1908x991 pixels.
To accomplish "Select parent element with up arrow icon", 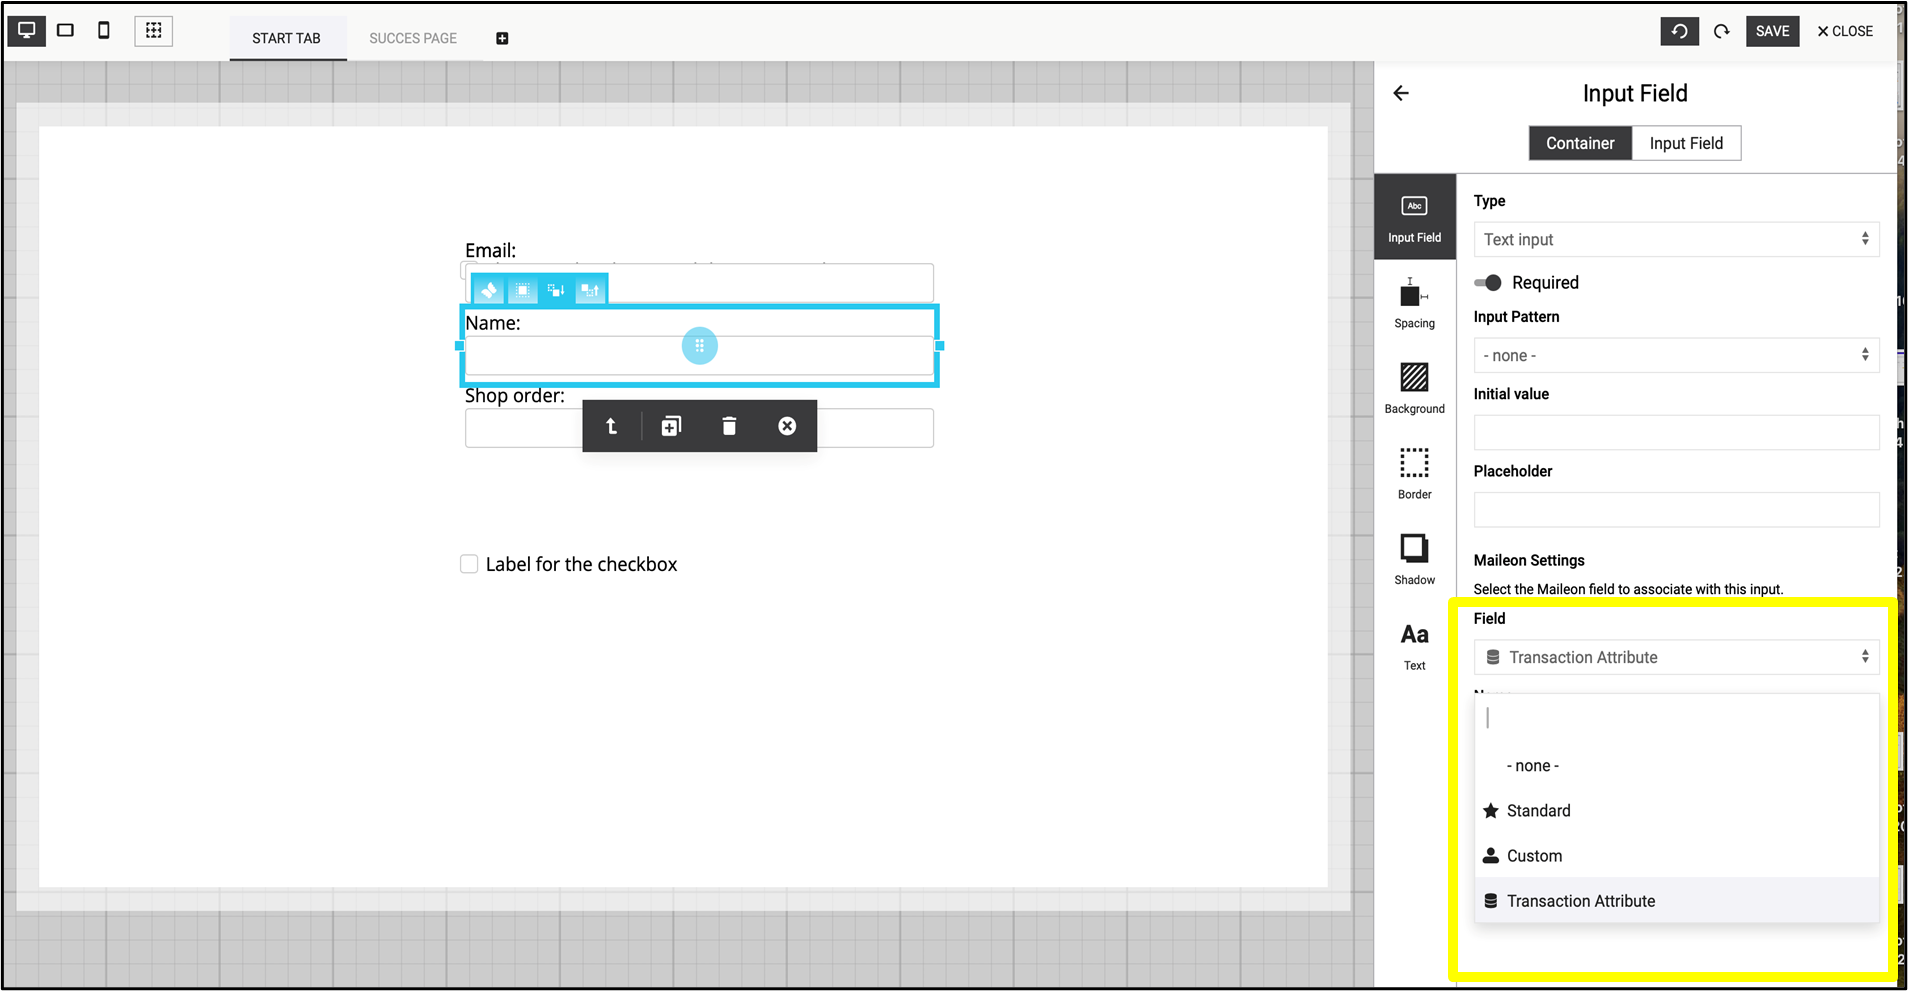I will pyautogui.click(x=612, y=426).
